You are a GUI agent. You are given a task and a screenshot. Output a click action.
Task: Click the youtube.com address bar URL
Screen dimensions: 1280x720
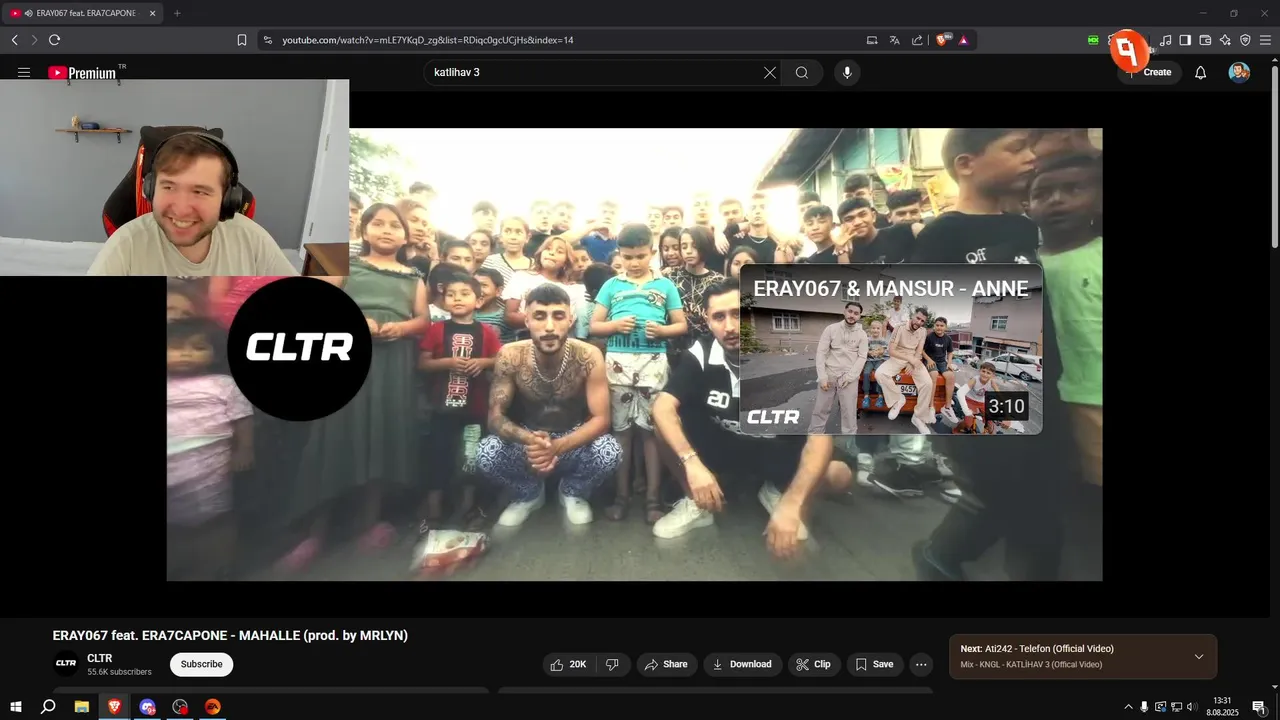427,40
